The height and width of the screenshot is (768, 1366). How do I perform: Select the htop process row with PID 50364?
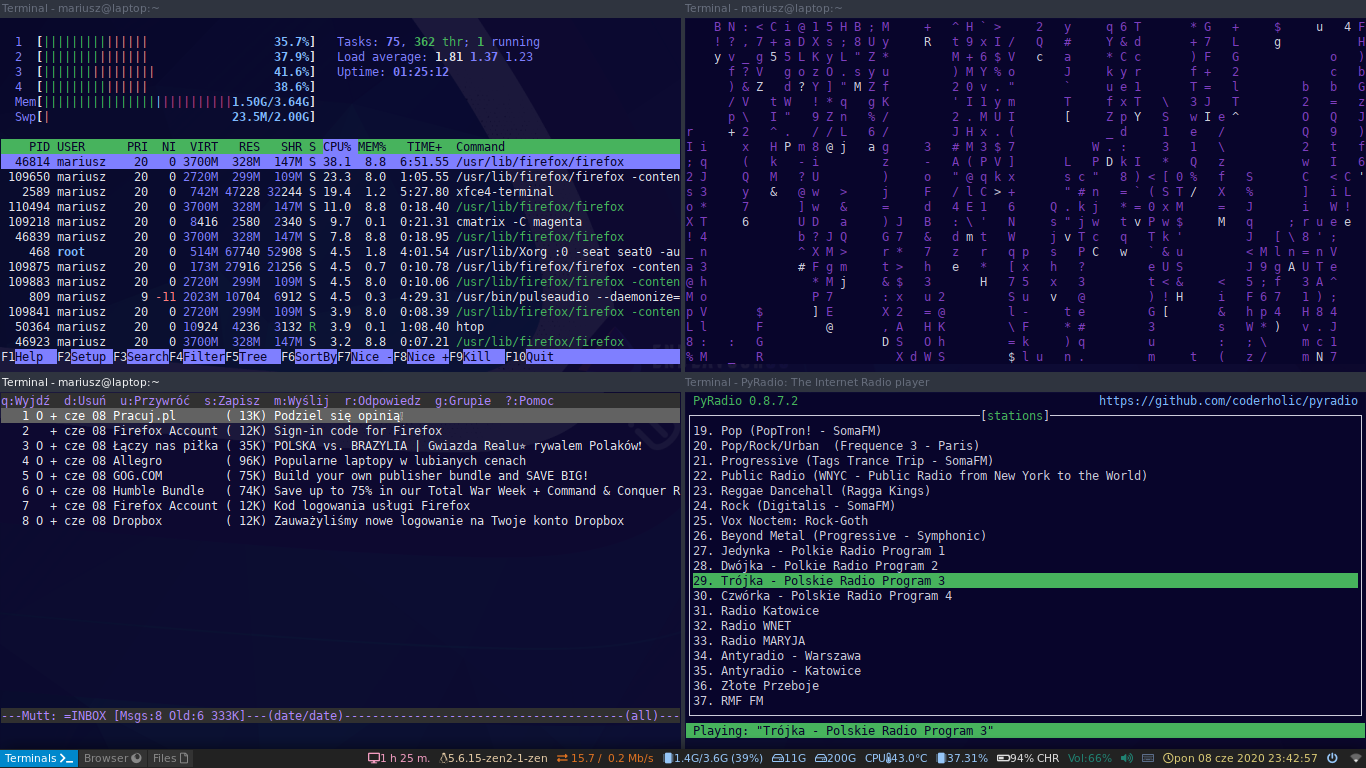pos(340,327)
